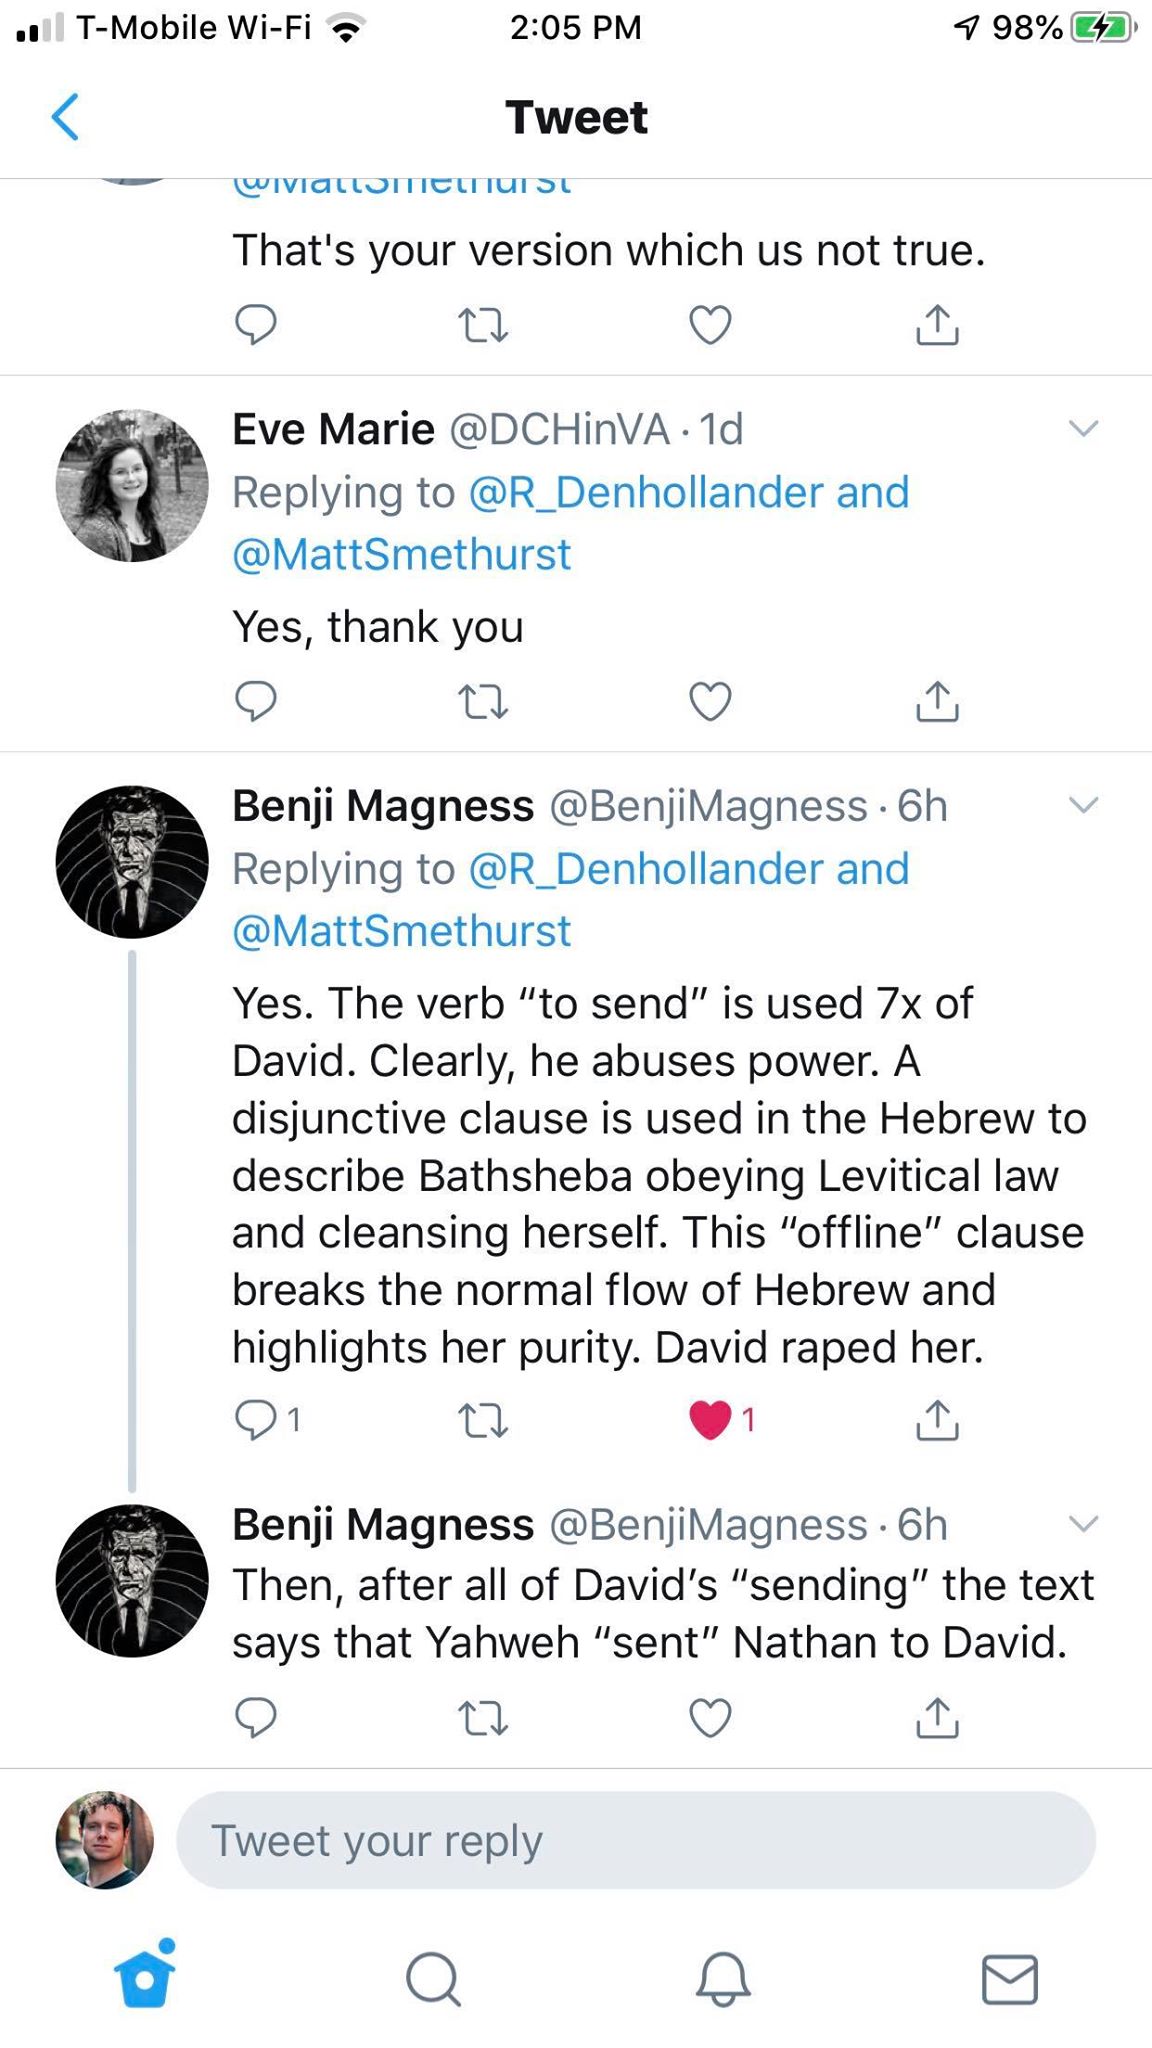1152x2048 pixels.
Task: Share Eve Marie's tweet
Action: 937,701
